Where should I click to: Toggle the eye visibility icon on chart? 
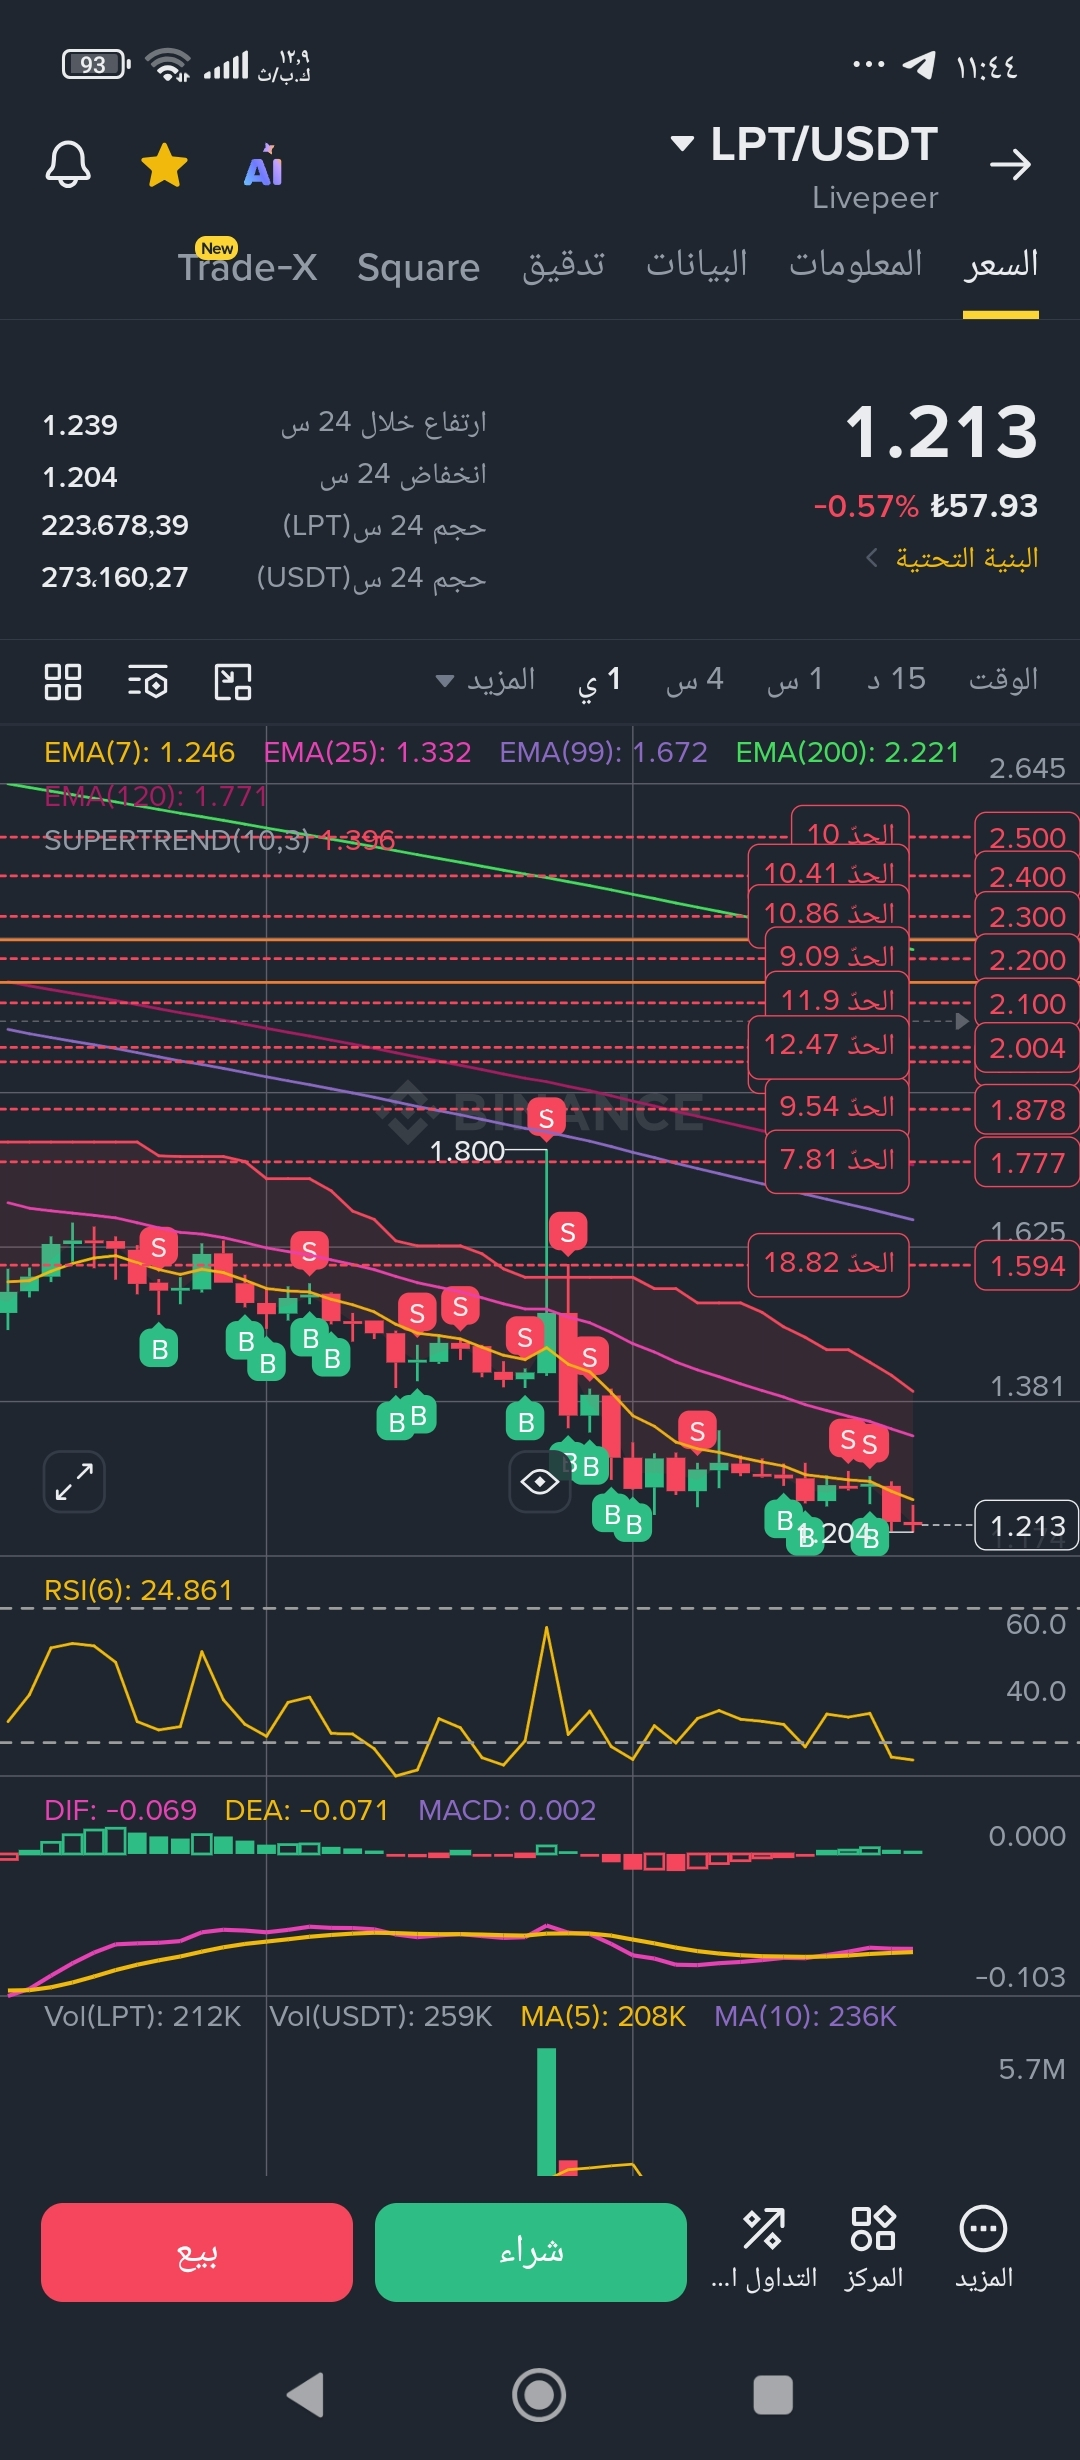click(540, 1481)
